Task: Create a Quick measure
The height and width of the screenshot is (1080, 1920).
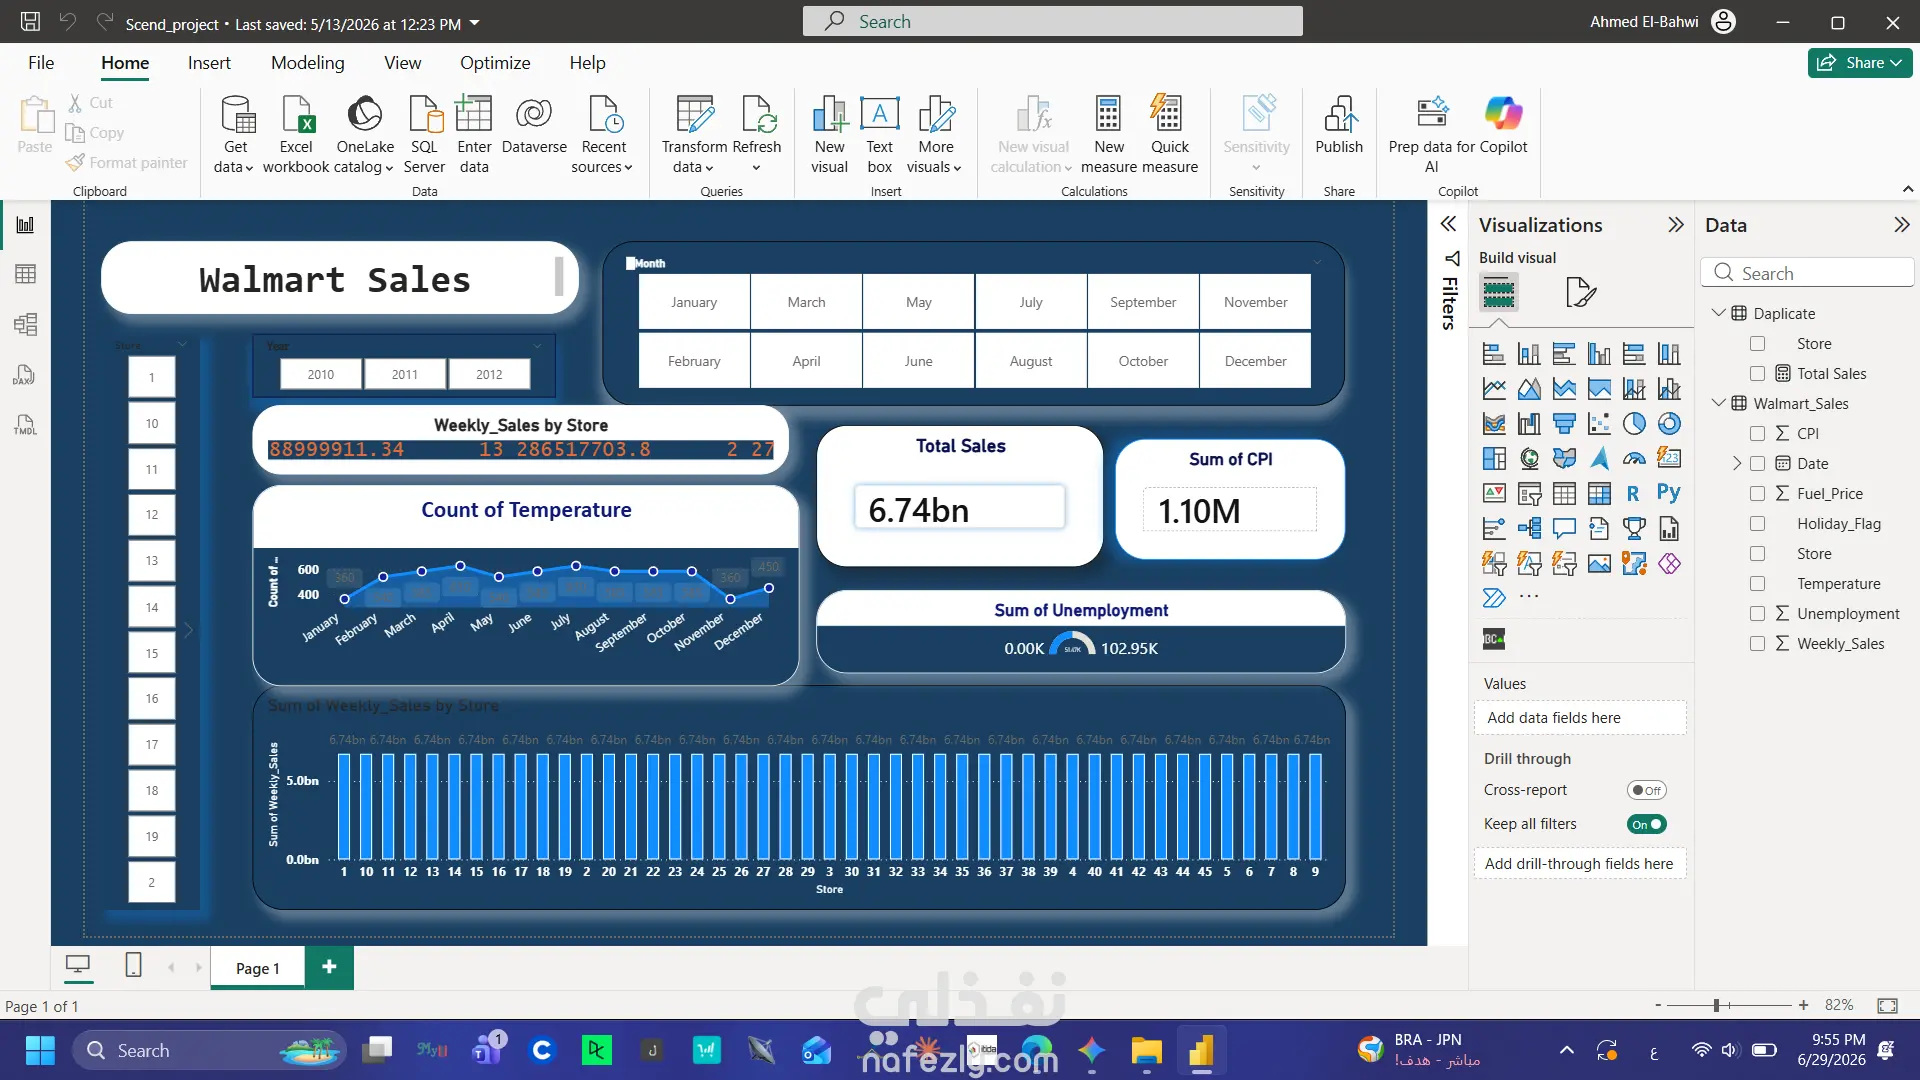Action: pos(1169,135)
